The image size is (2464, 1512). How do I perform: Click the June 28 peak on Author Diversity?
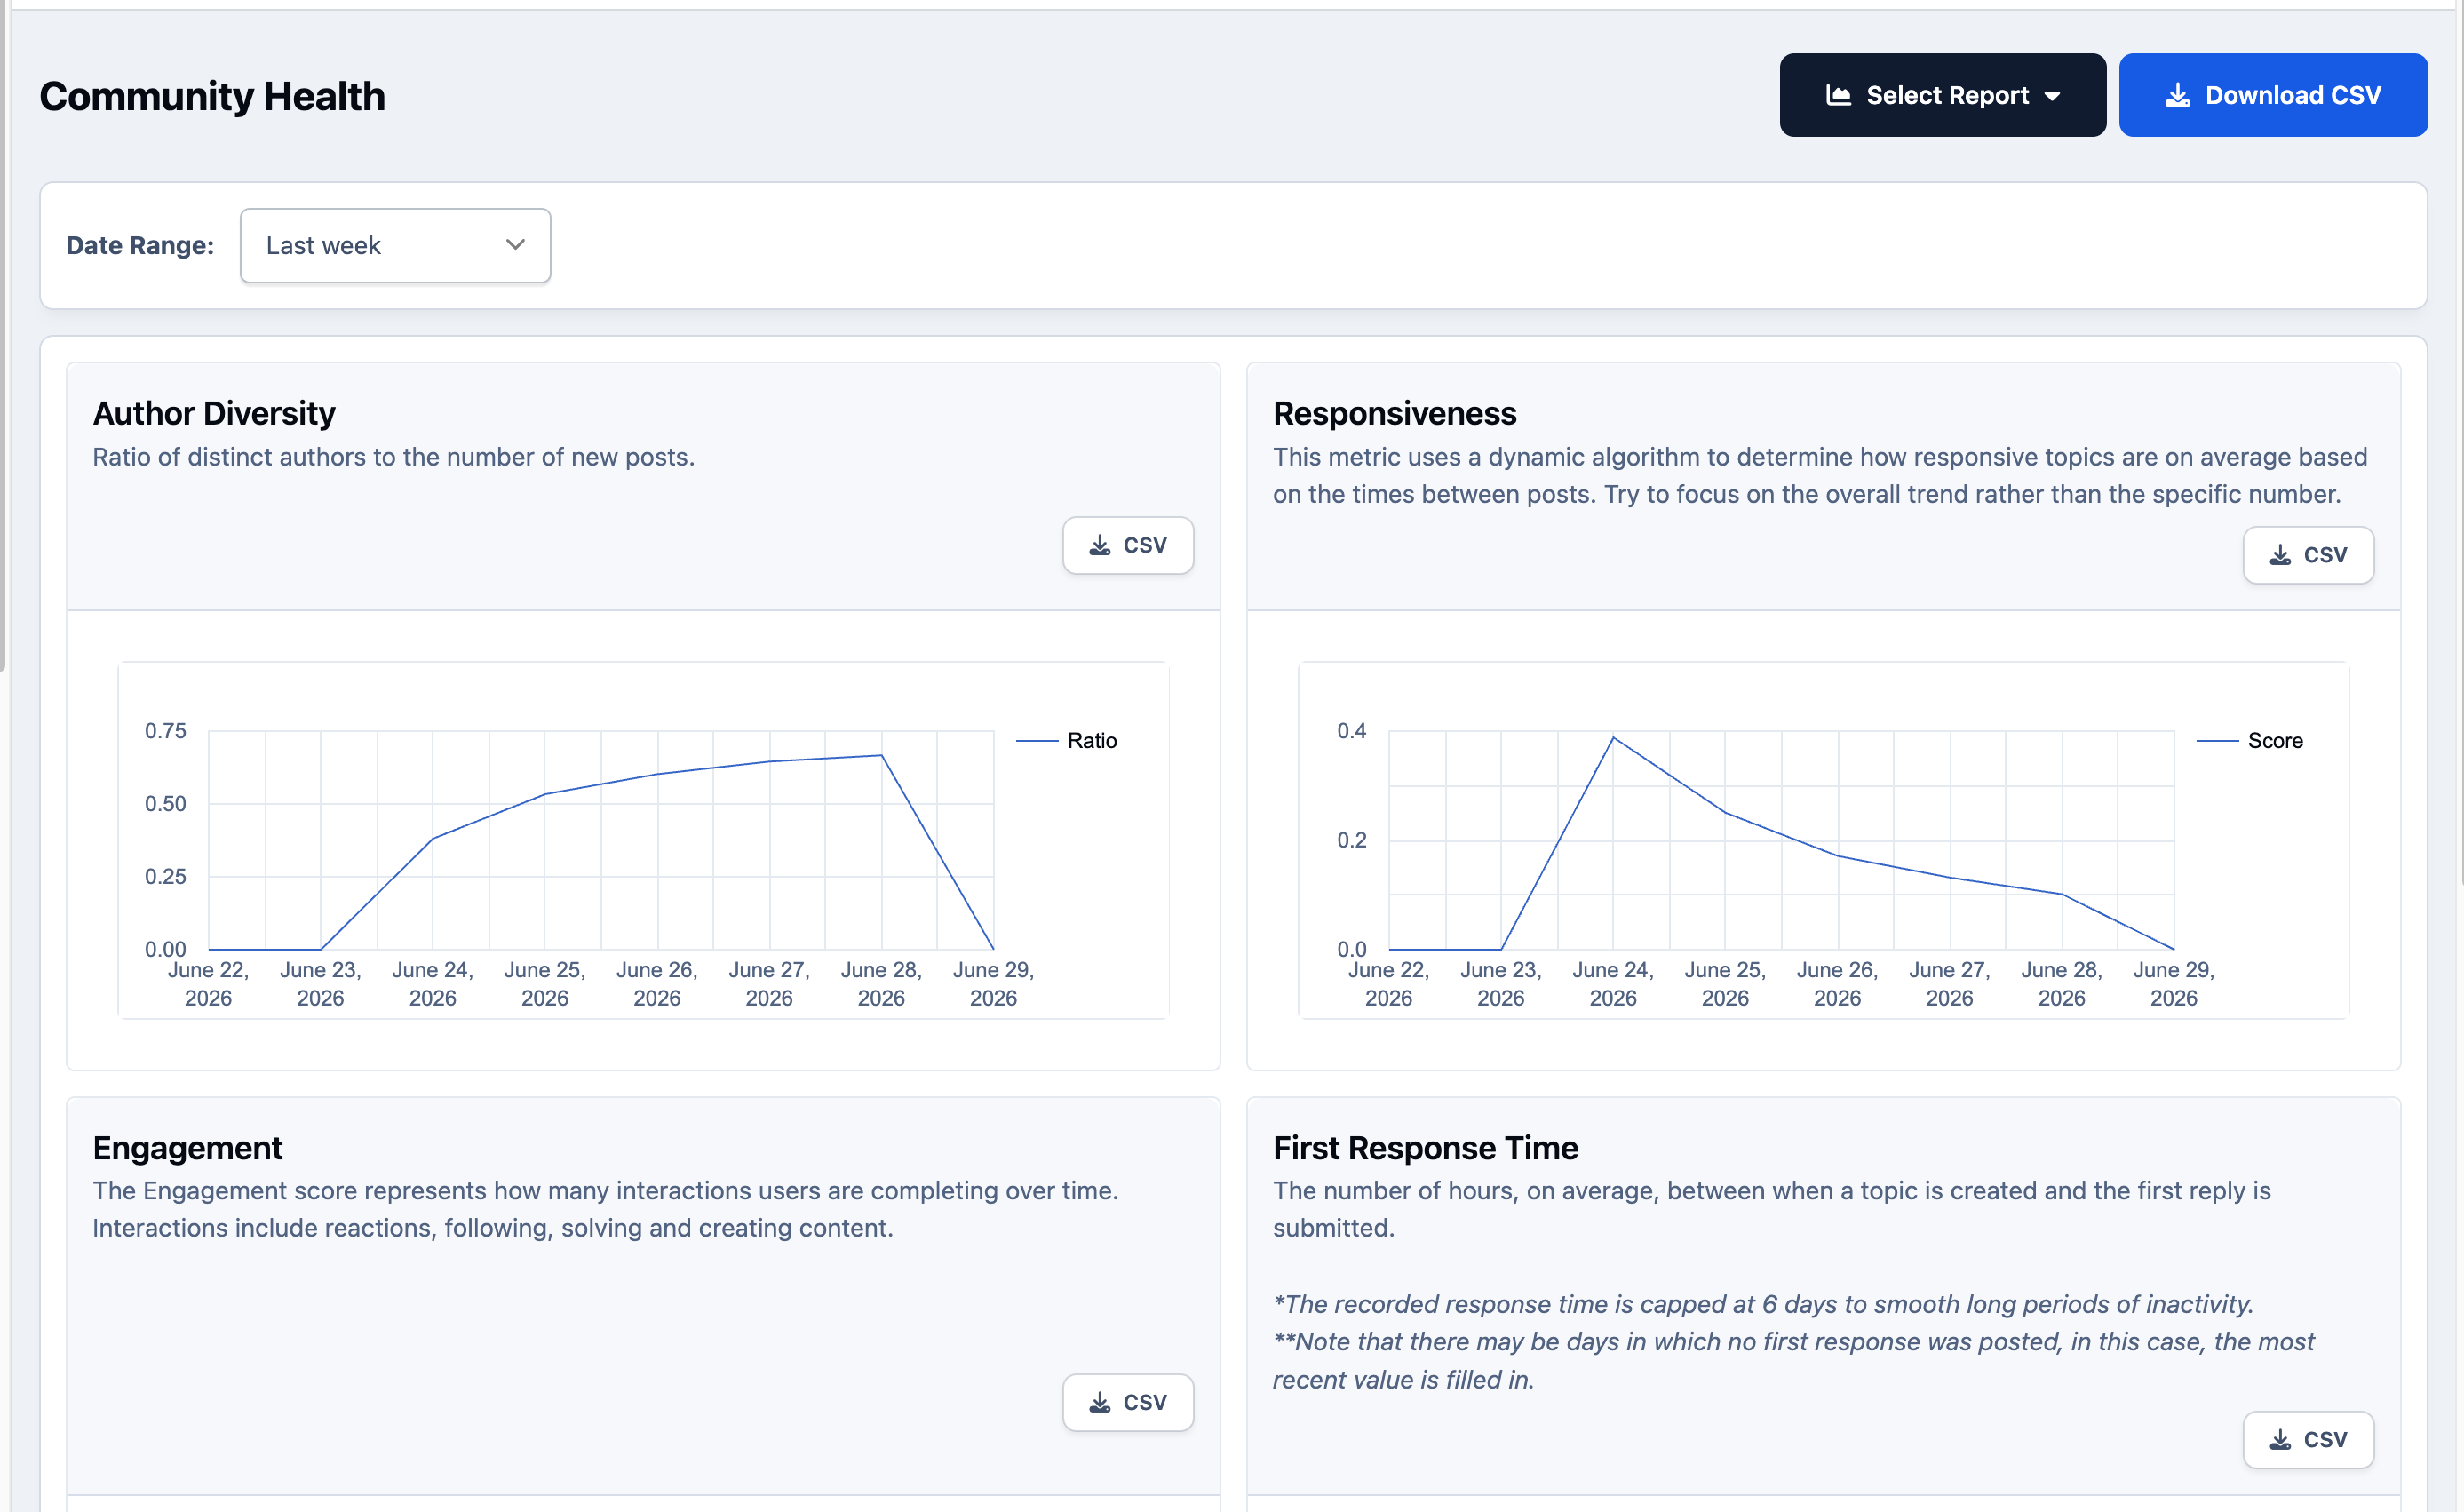point(881,755)
